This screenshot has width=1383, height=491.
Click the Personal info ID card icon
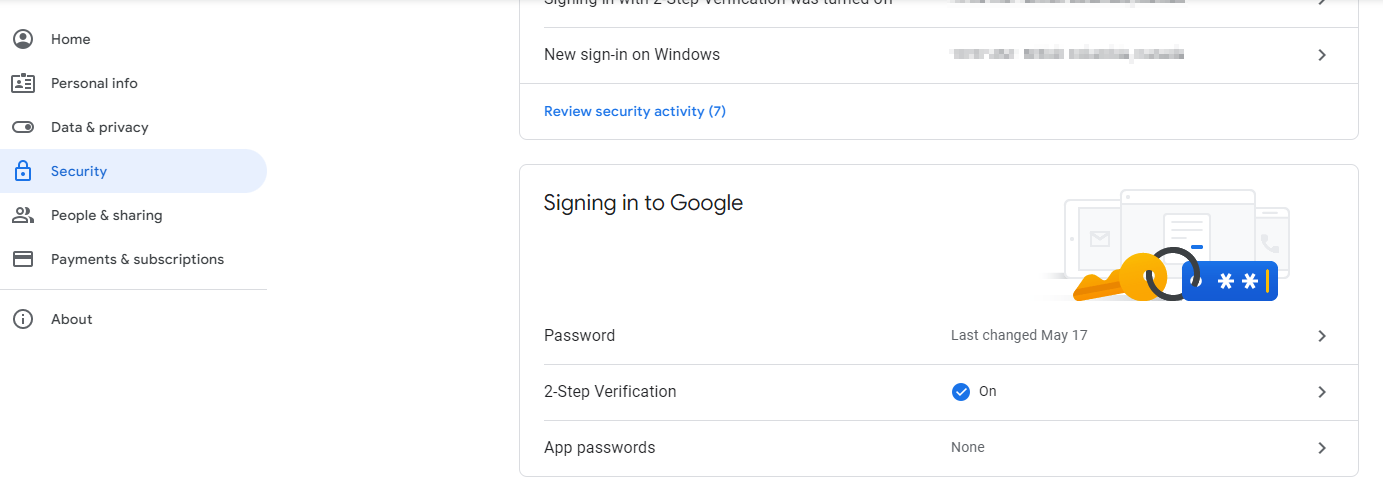22,83
